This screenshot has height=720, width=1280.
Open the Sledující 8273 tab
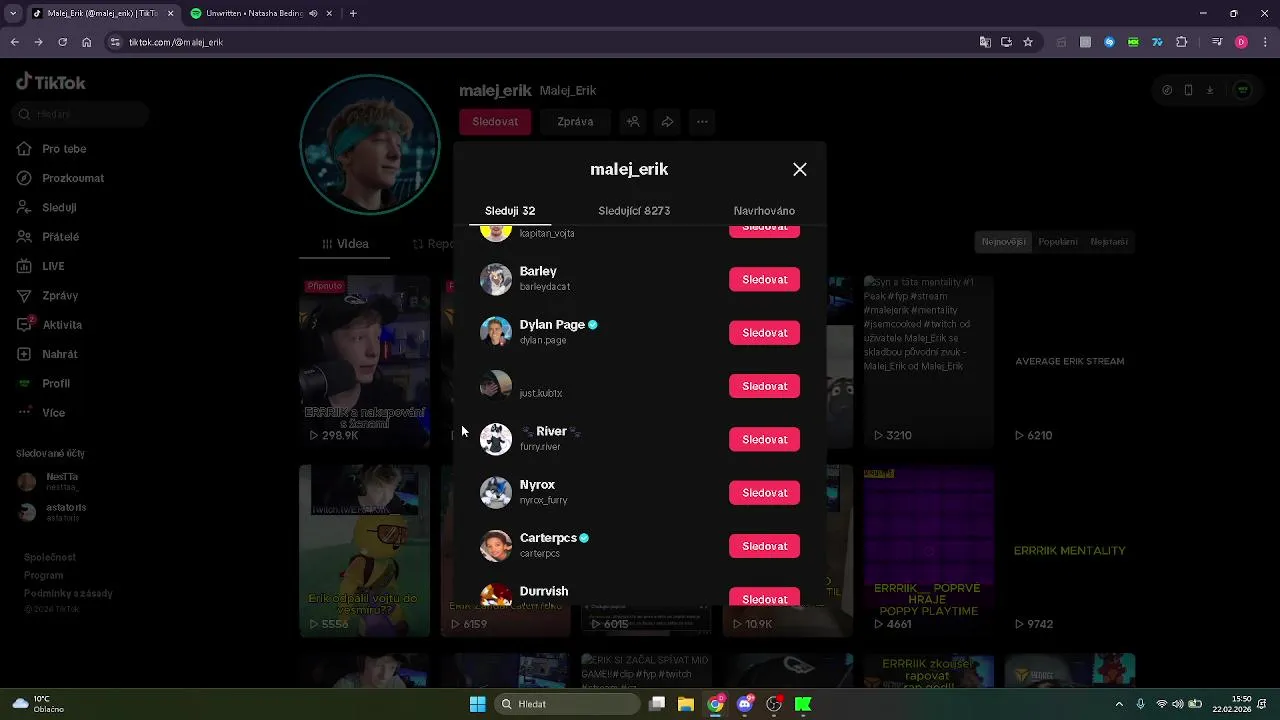(634, 211)
